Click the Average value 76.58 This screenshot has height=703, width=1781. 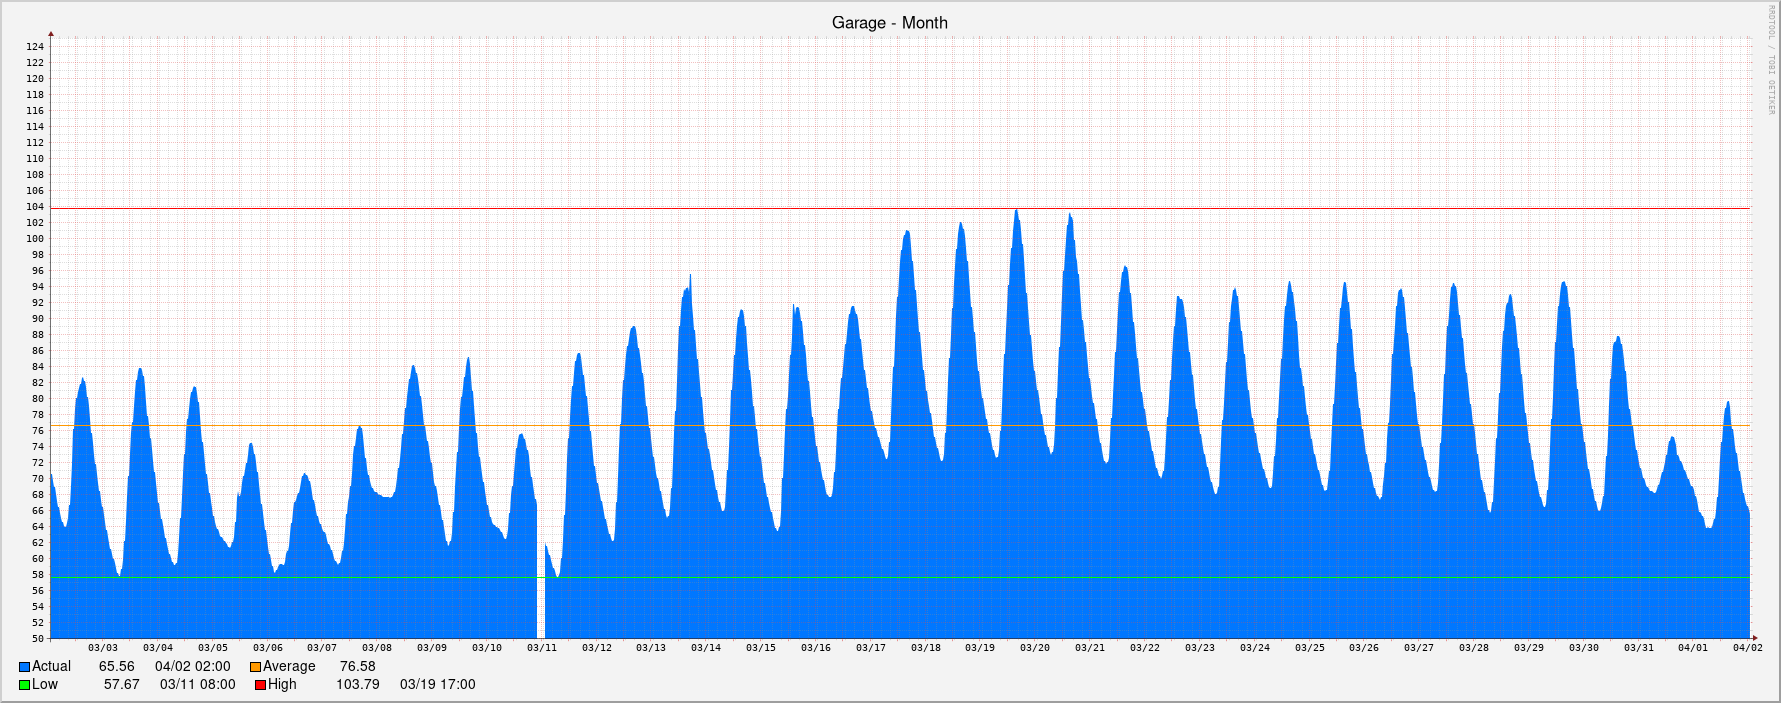tap(357, 667)
